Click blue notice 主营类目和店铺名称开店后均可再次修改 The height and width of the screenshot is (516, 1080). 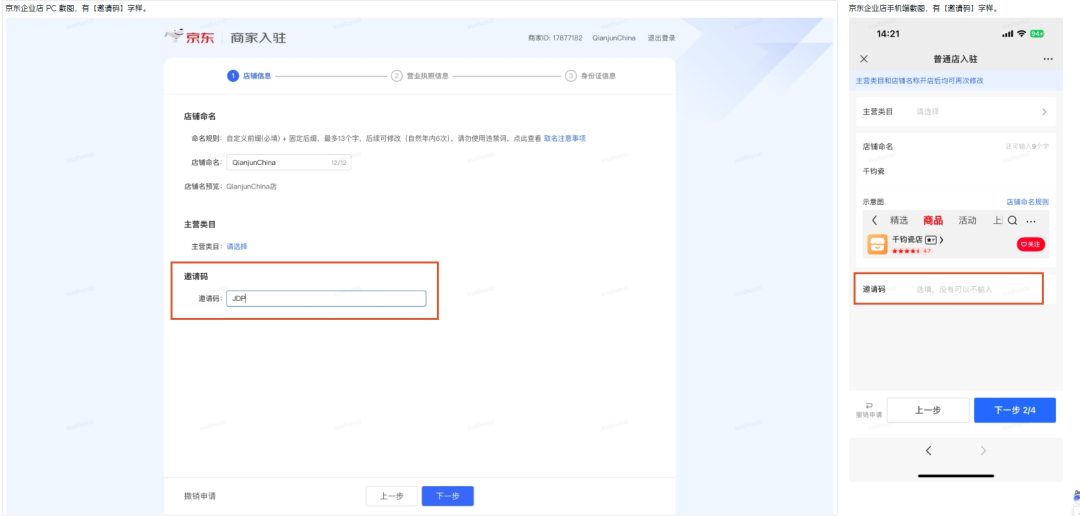[x=920, y=81]
